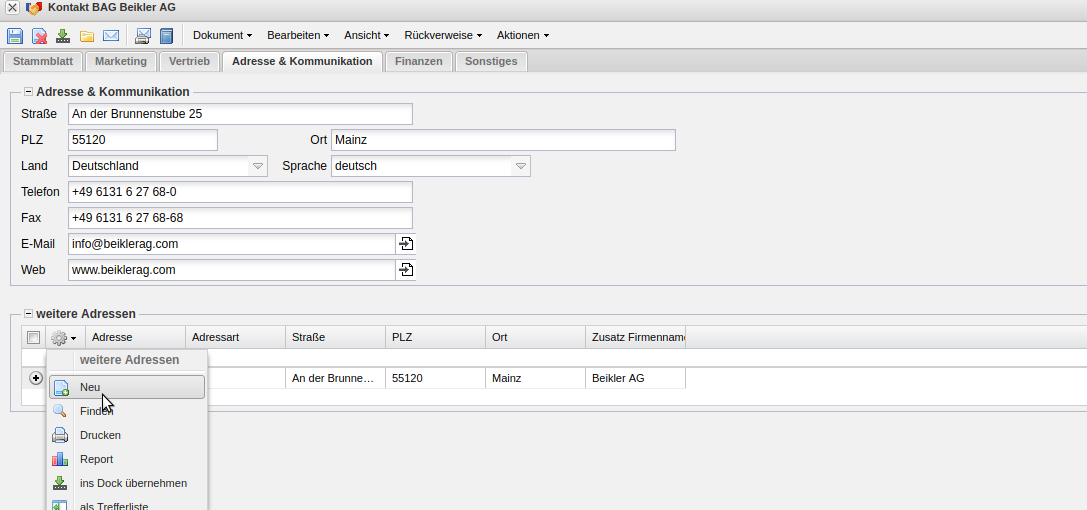Image resolution: width=1087 pixels, height=510 pixels.
Task: Click the delete document icon with red X
Action: tap(39, 36)
